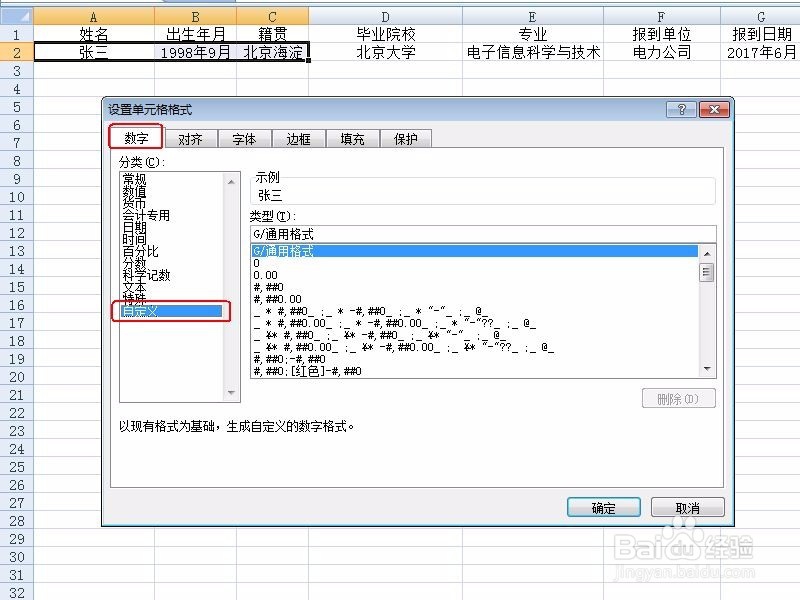Click into the 类型 format code input field

[x=483, y=234]
